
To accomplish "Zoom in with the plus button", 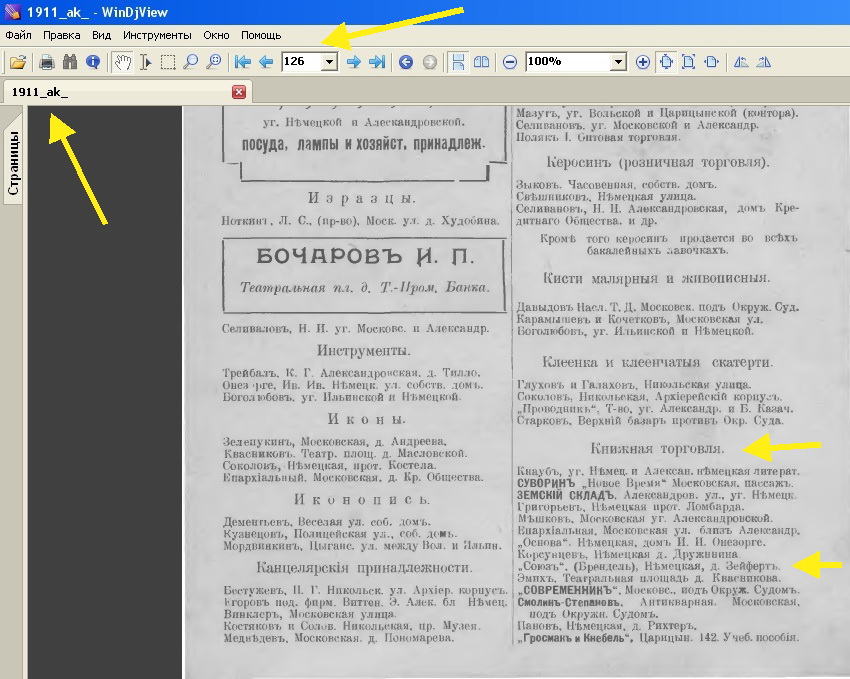I will tap(642, 62).
